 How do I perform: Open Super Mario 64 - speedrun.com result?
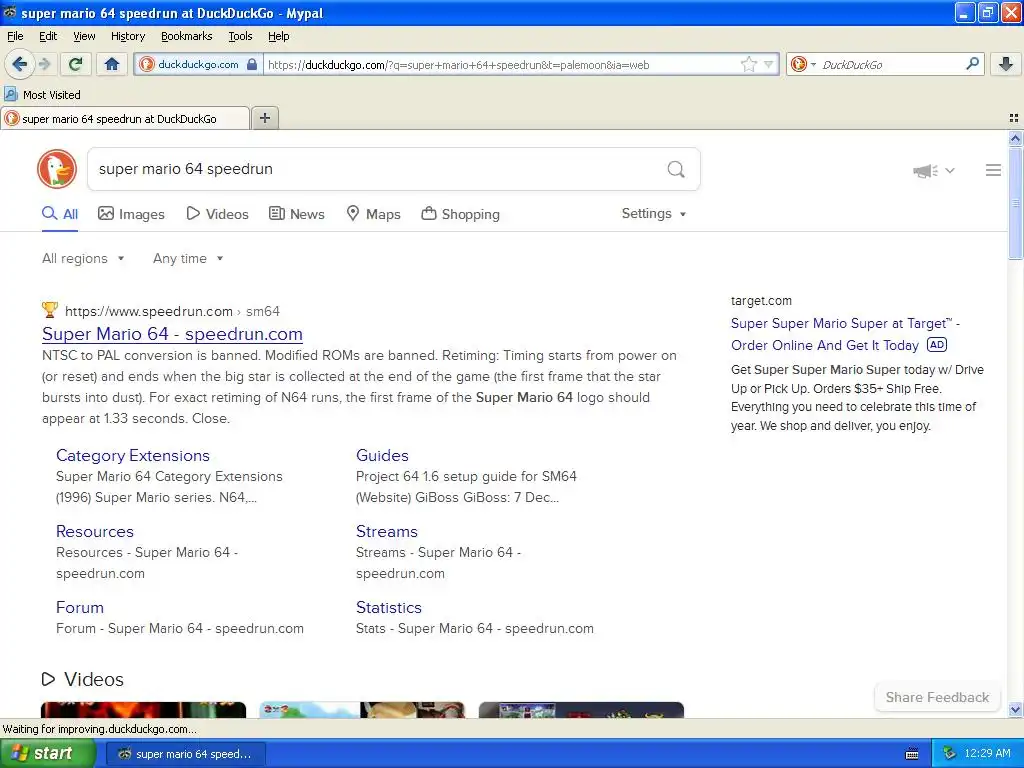click(172, 334)
